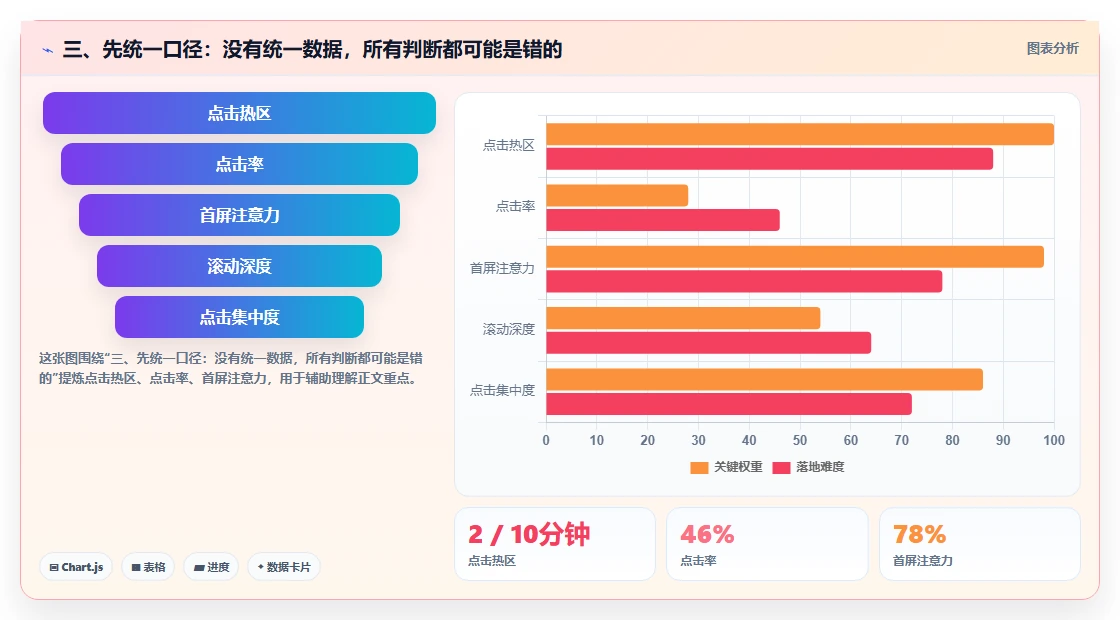Click the 点击率 axis label in chart
This screenshot has width=1120, height=620.
pos(515,207)
